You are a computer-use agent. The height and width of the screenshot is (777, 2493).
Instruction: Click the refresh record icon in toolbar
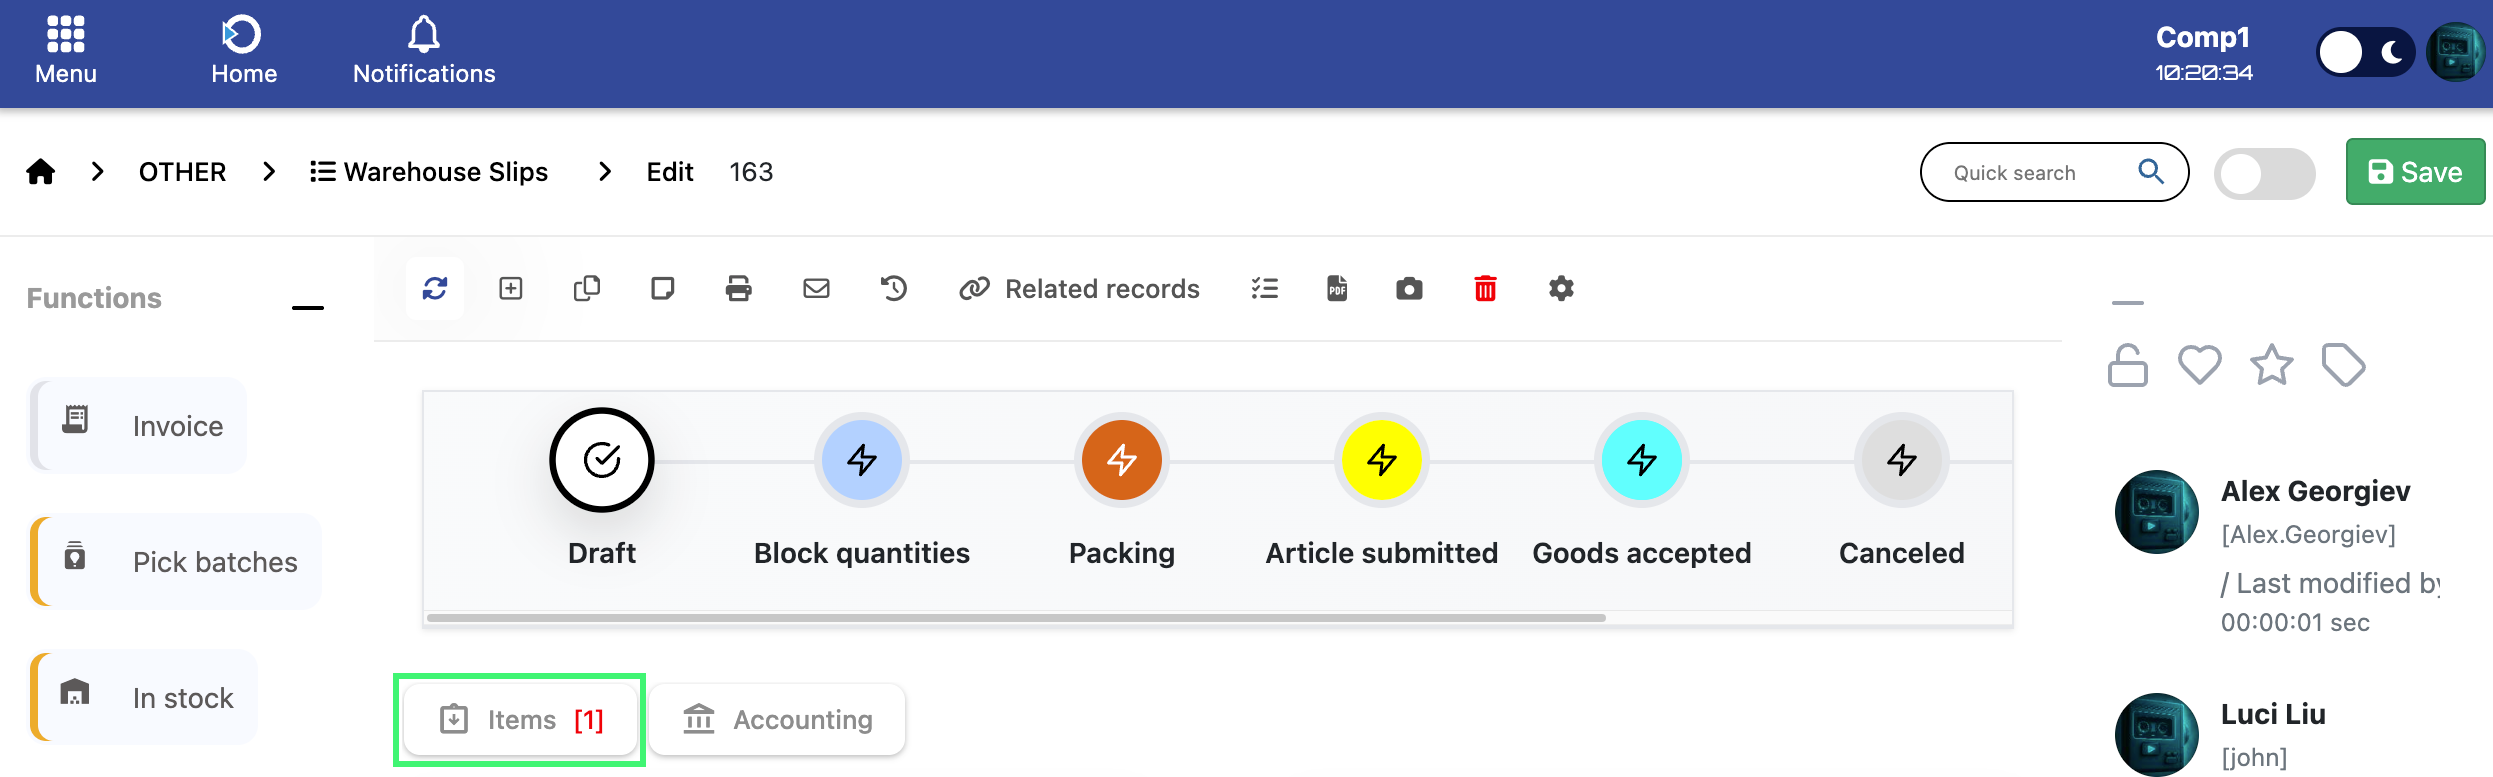click(x=435, y=289)
